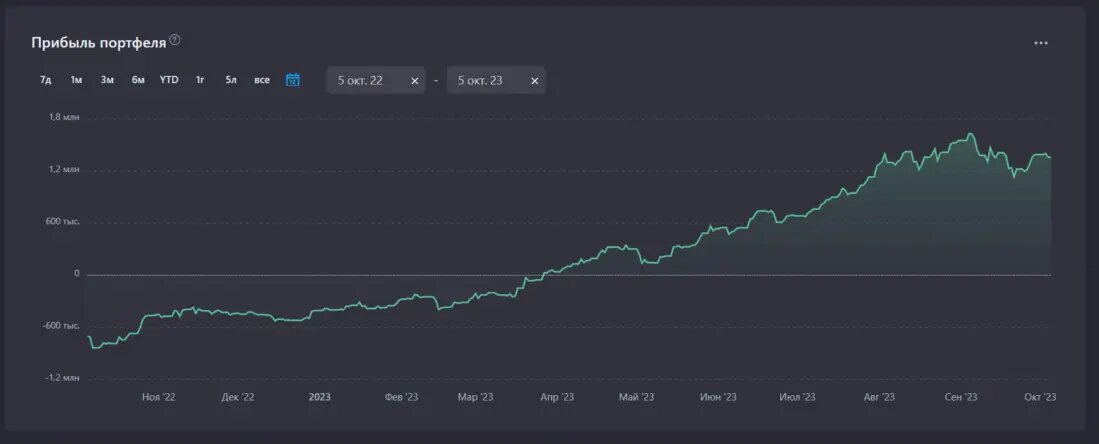Image resolution: width=1099 pixels, height=444 pixels.
Task: Clear the start date 5 окт. 22
Action: pos(414,81)
